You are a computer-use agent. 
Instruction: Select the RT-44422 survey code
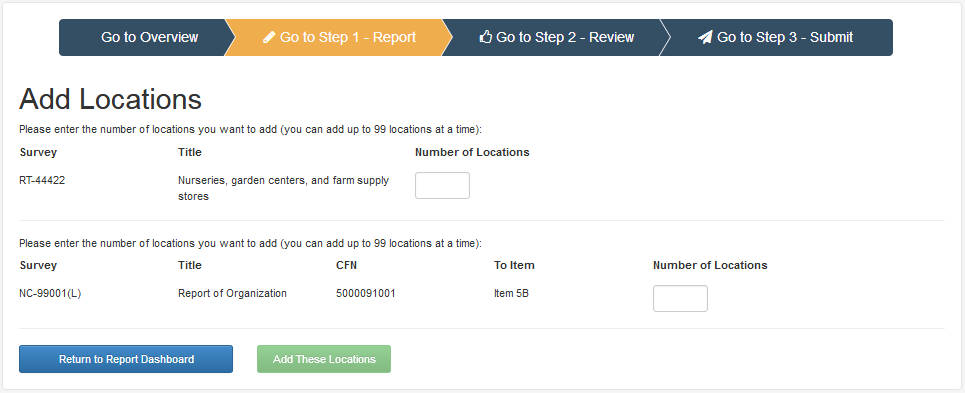42,181
